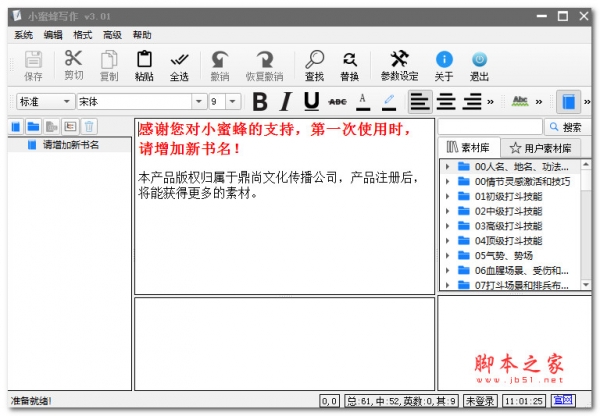600x416 pixels.
Task: Toggle underline U button
Action: [x=311, y=101]
